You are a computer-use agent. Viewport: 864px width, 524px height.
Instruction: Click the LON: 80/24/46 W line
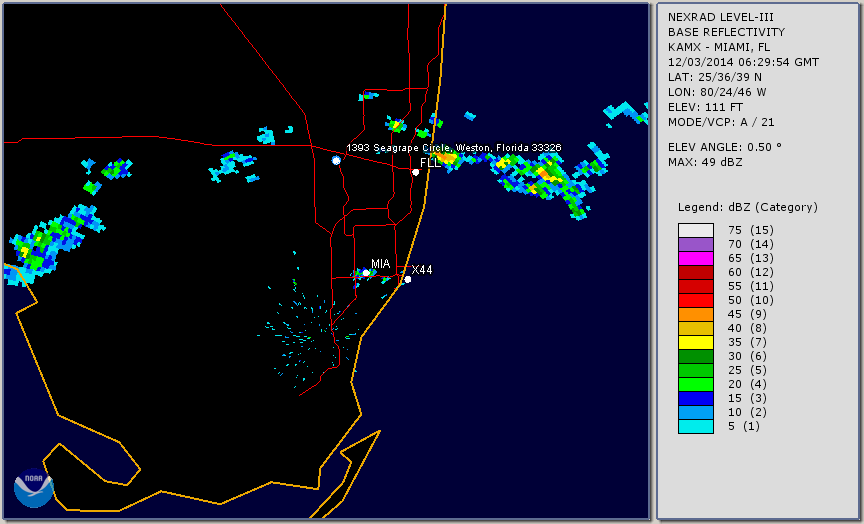[x=717, y=92]
